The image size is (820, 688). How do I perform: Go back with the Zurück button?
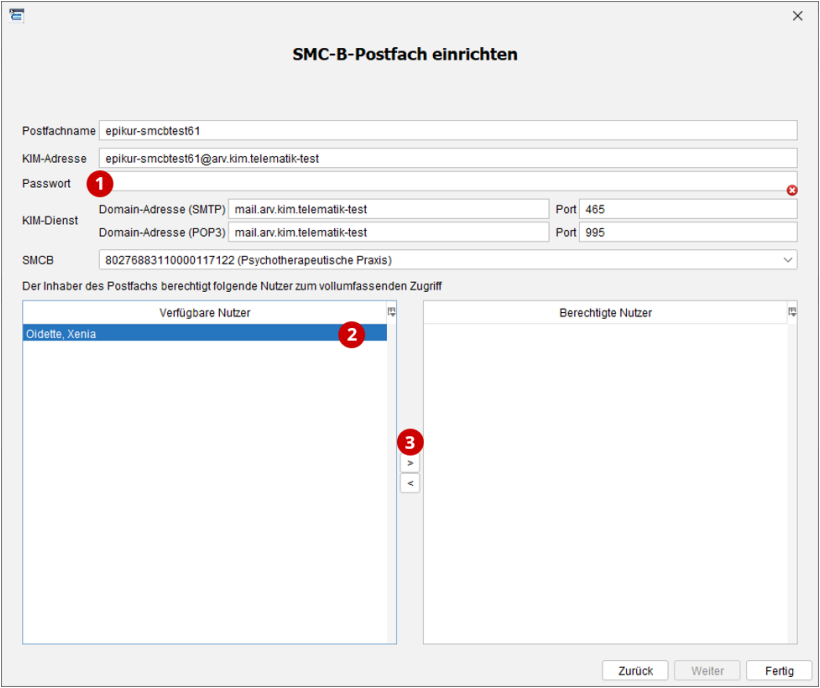635,671
